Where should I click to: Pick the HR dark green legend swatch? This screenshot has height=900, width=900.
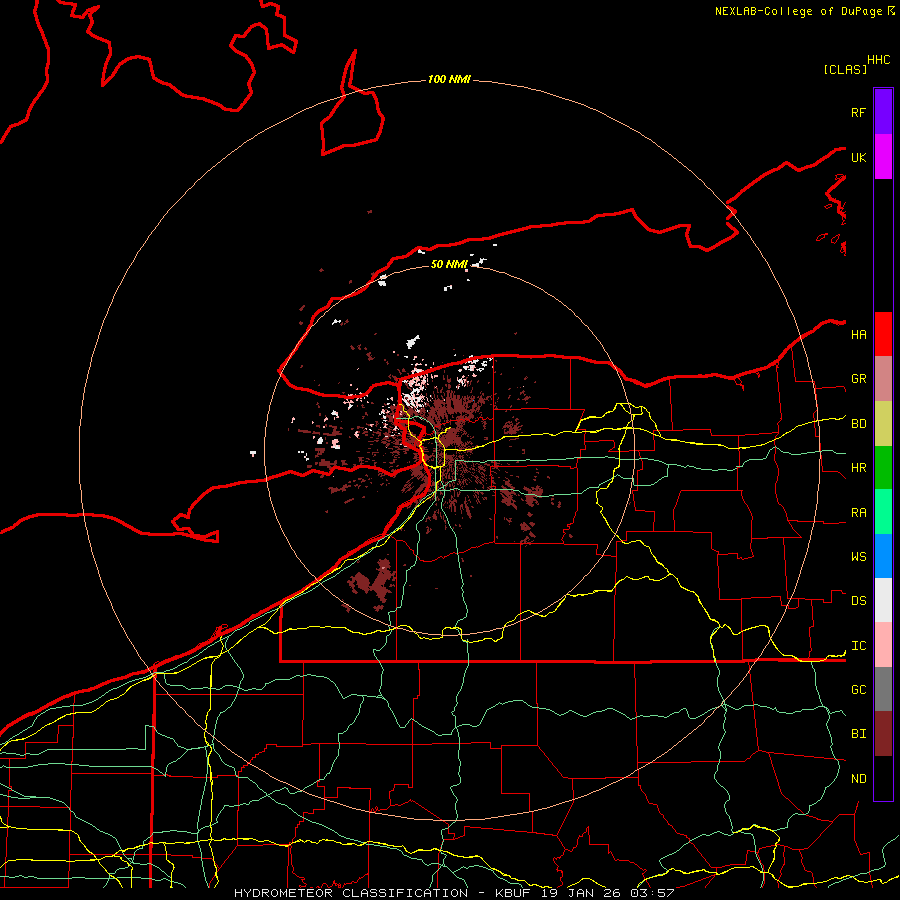(x=883, y=467)
